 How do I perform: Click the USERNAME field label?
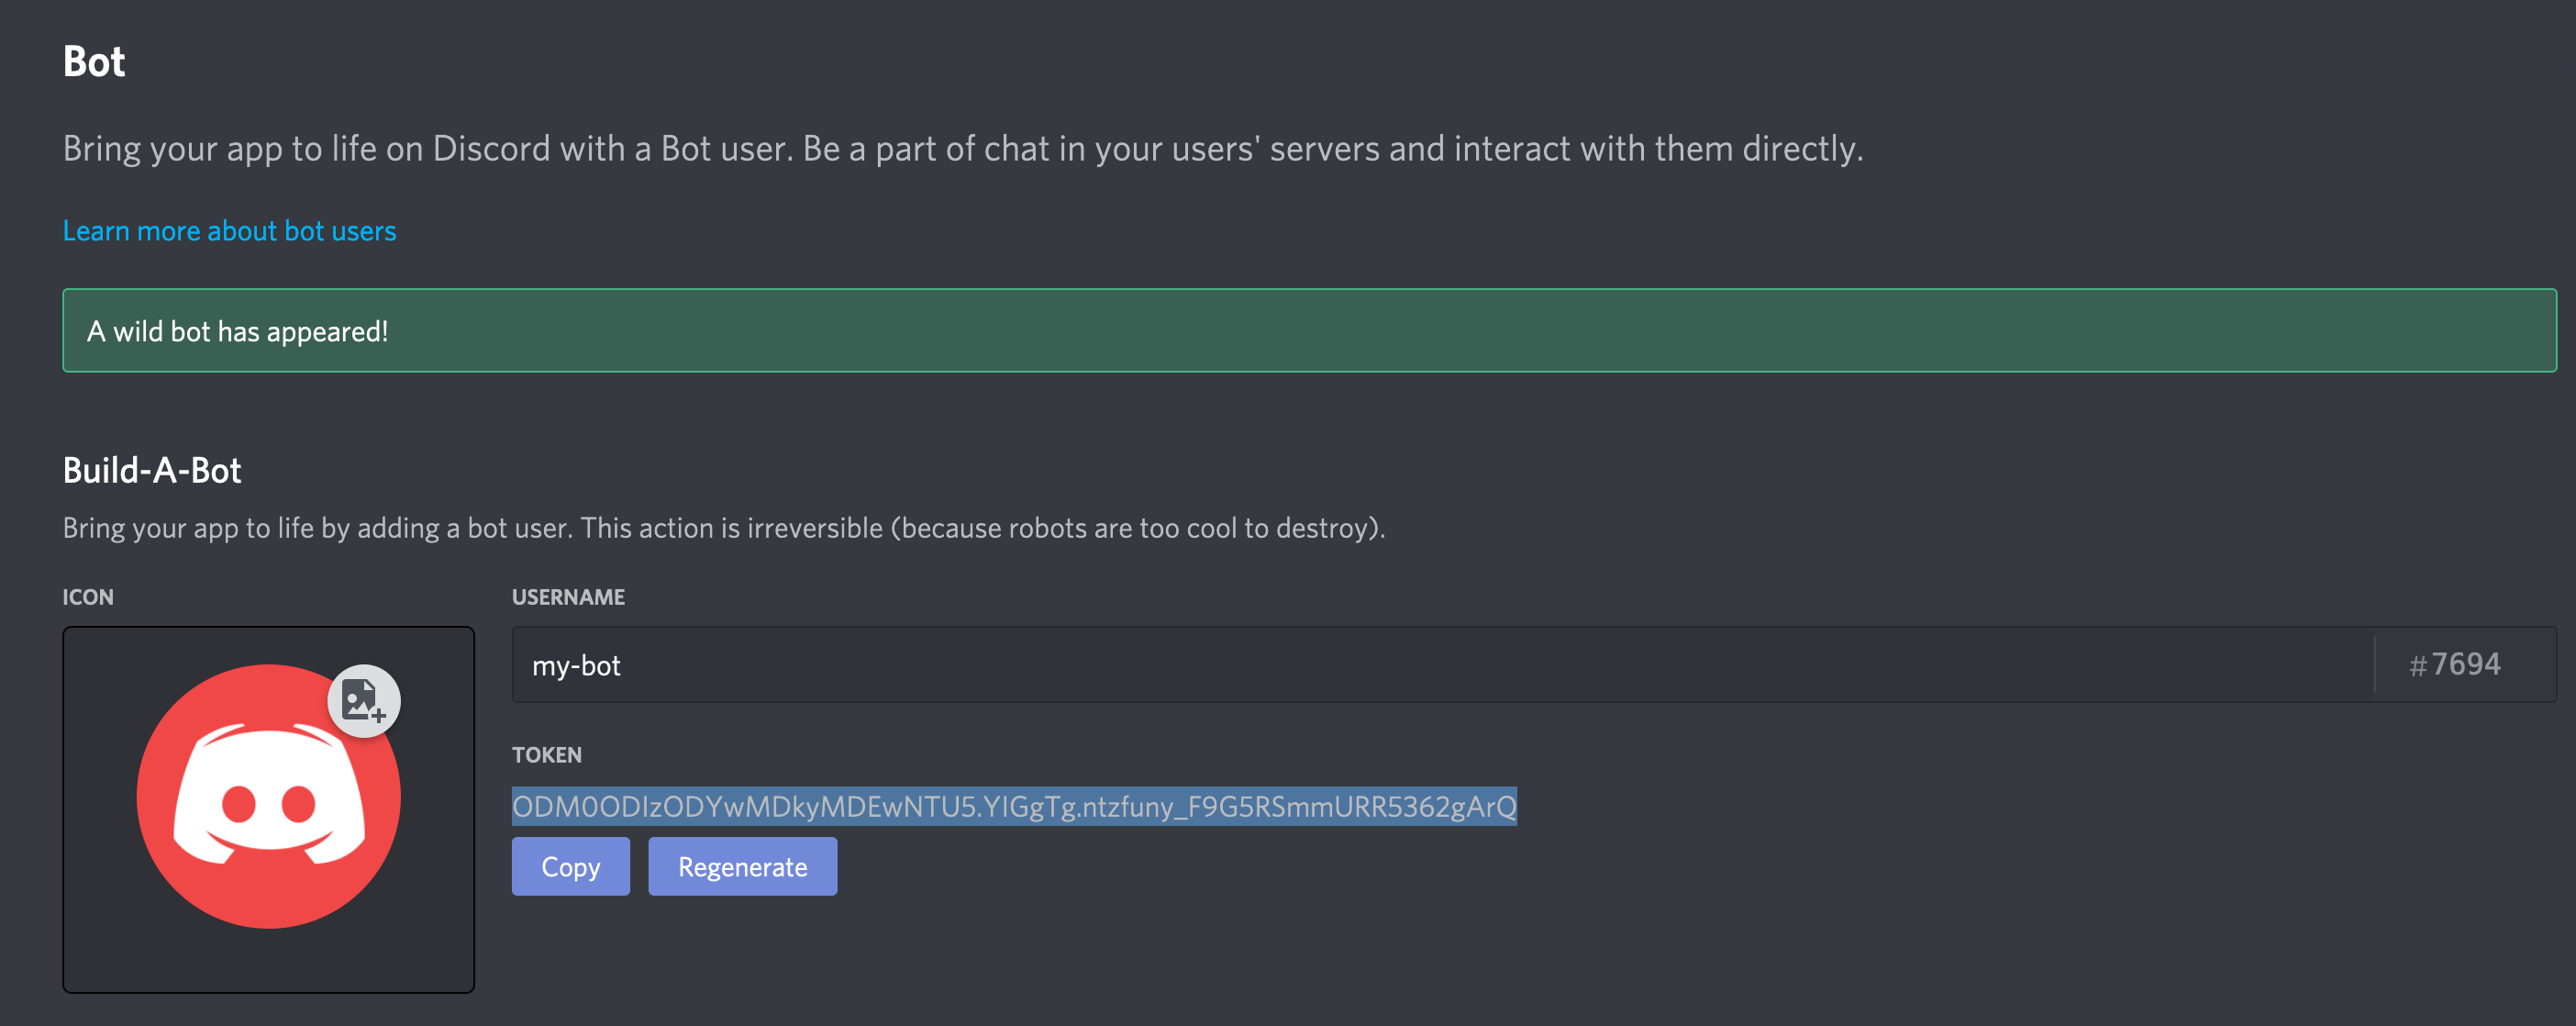pyautogui.click(x=568, y=597)
